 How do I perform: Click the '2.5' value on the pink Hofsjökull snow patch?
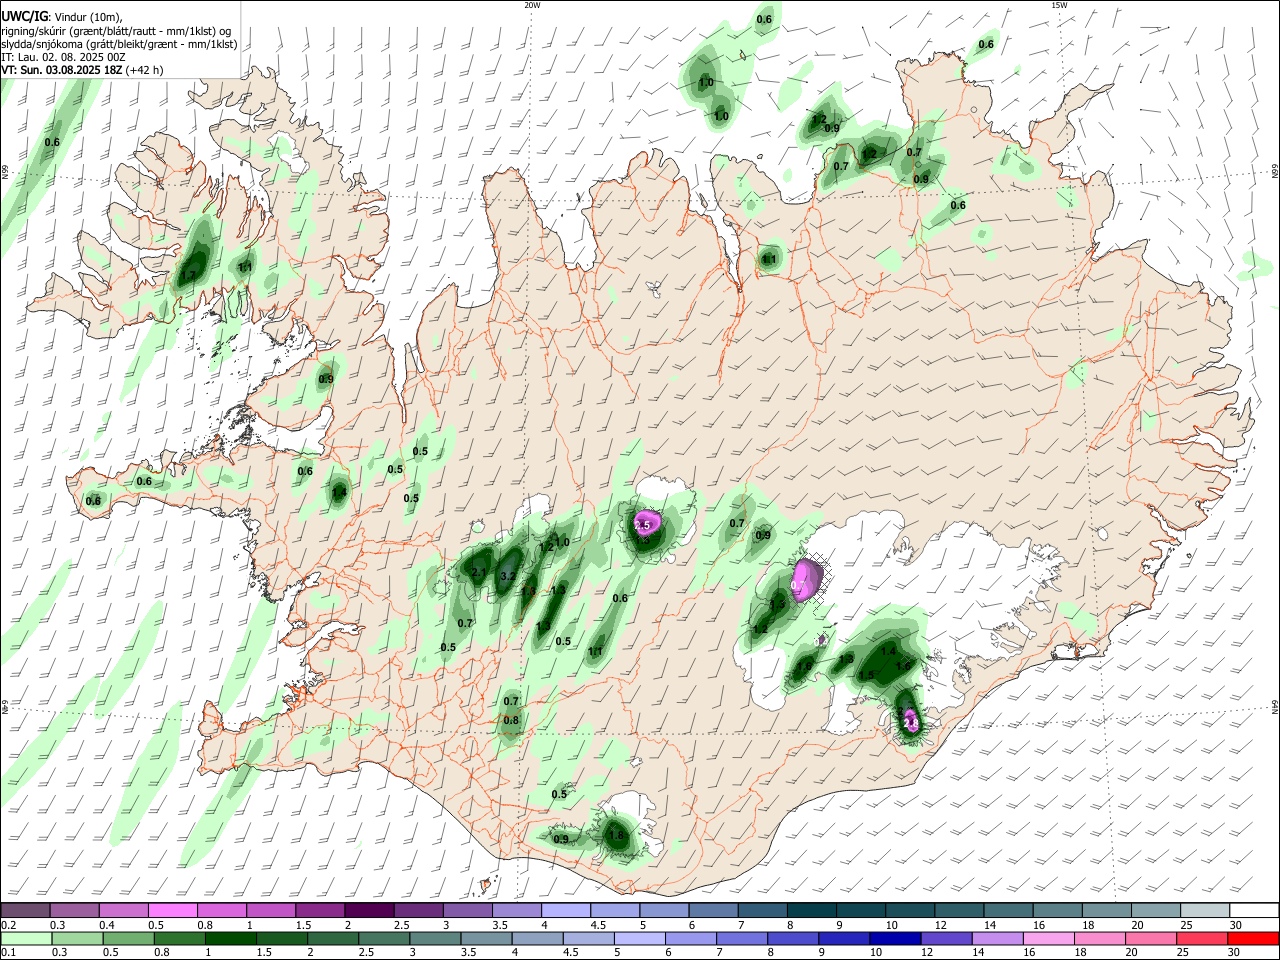point(643,525)
